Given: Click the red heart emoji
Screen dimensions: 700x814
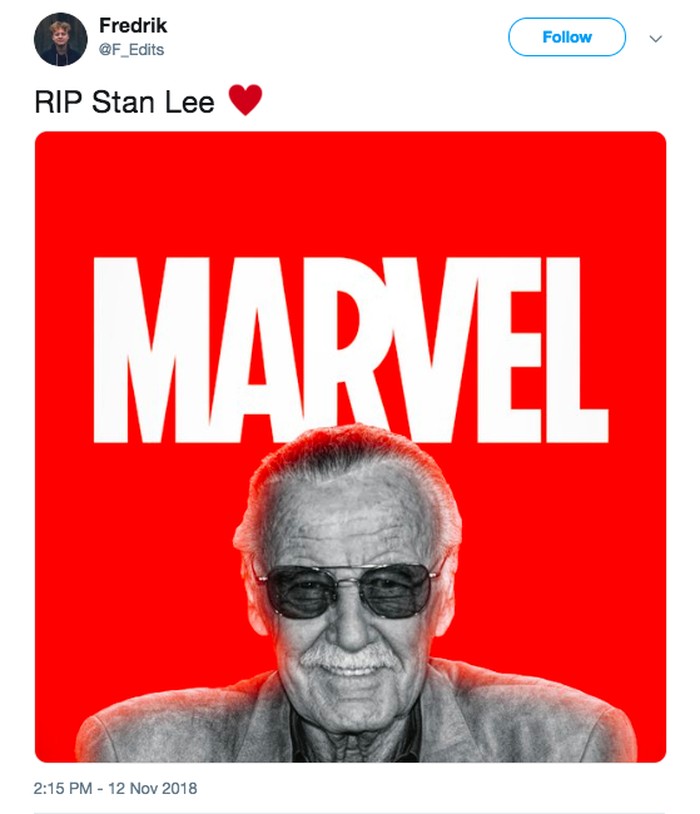Looking at the screenshot, I should click(x=245, y=100).
